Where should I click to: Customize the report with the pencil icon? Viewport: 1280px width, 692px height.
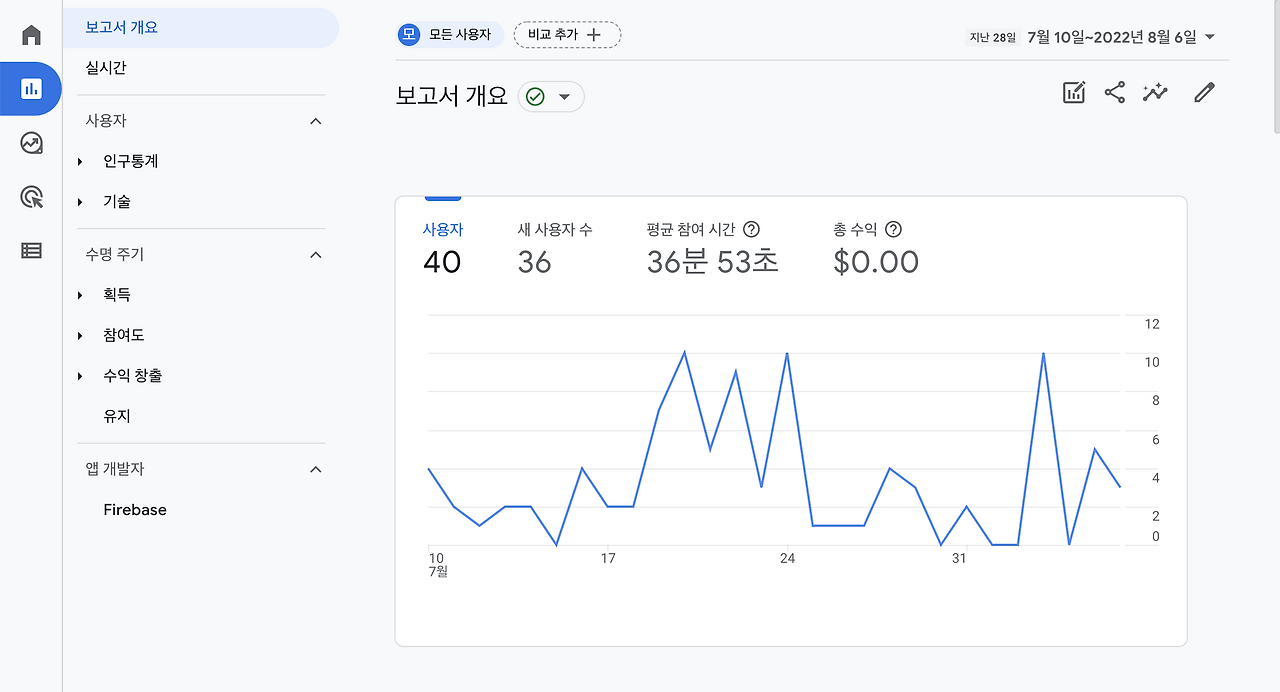point(1203,91)
